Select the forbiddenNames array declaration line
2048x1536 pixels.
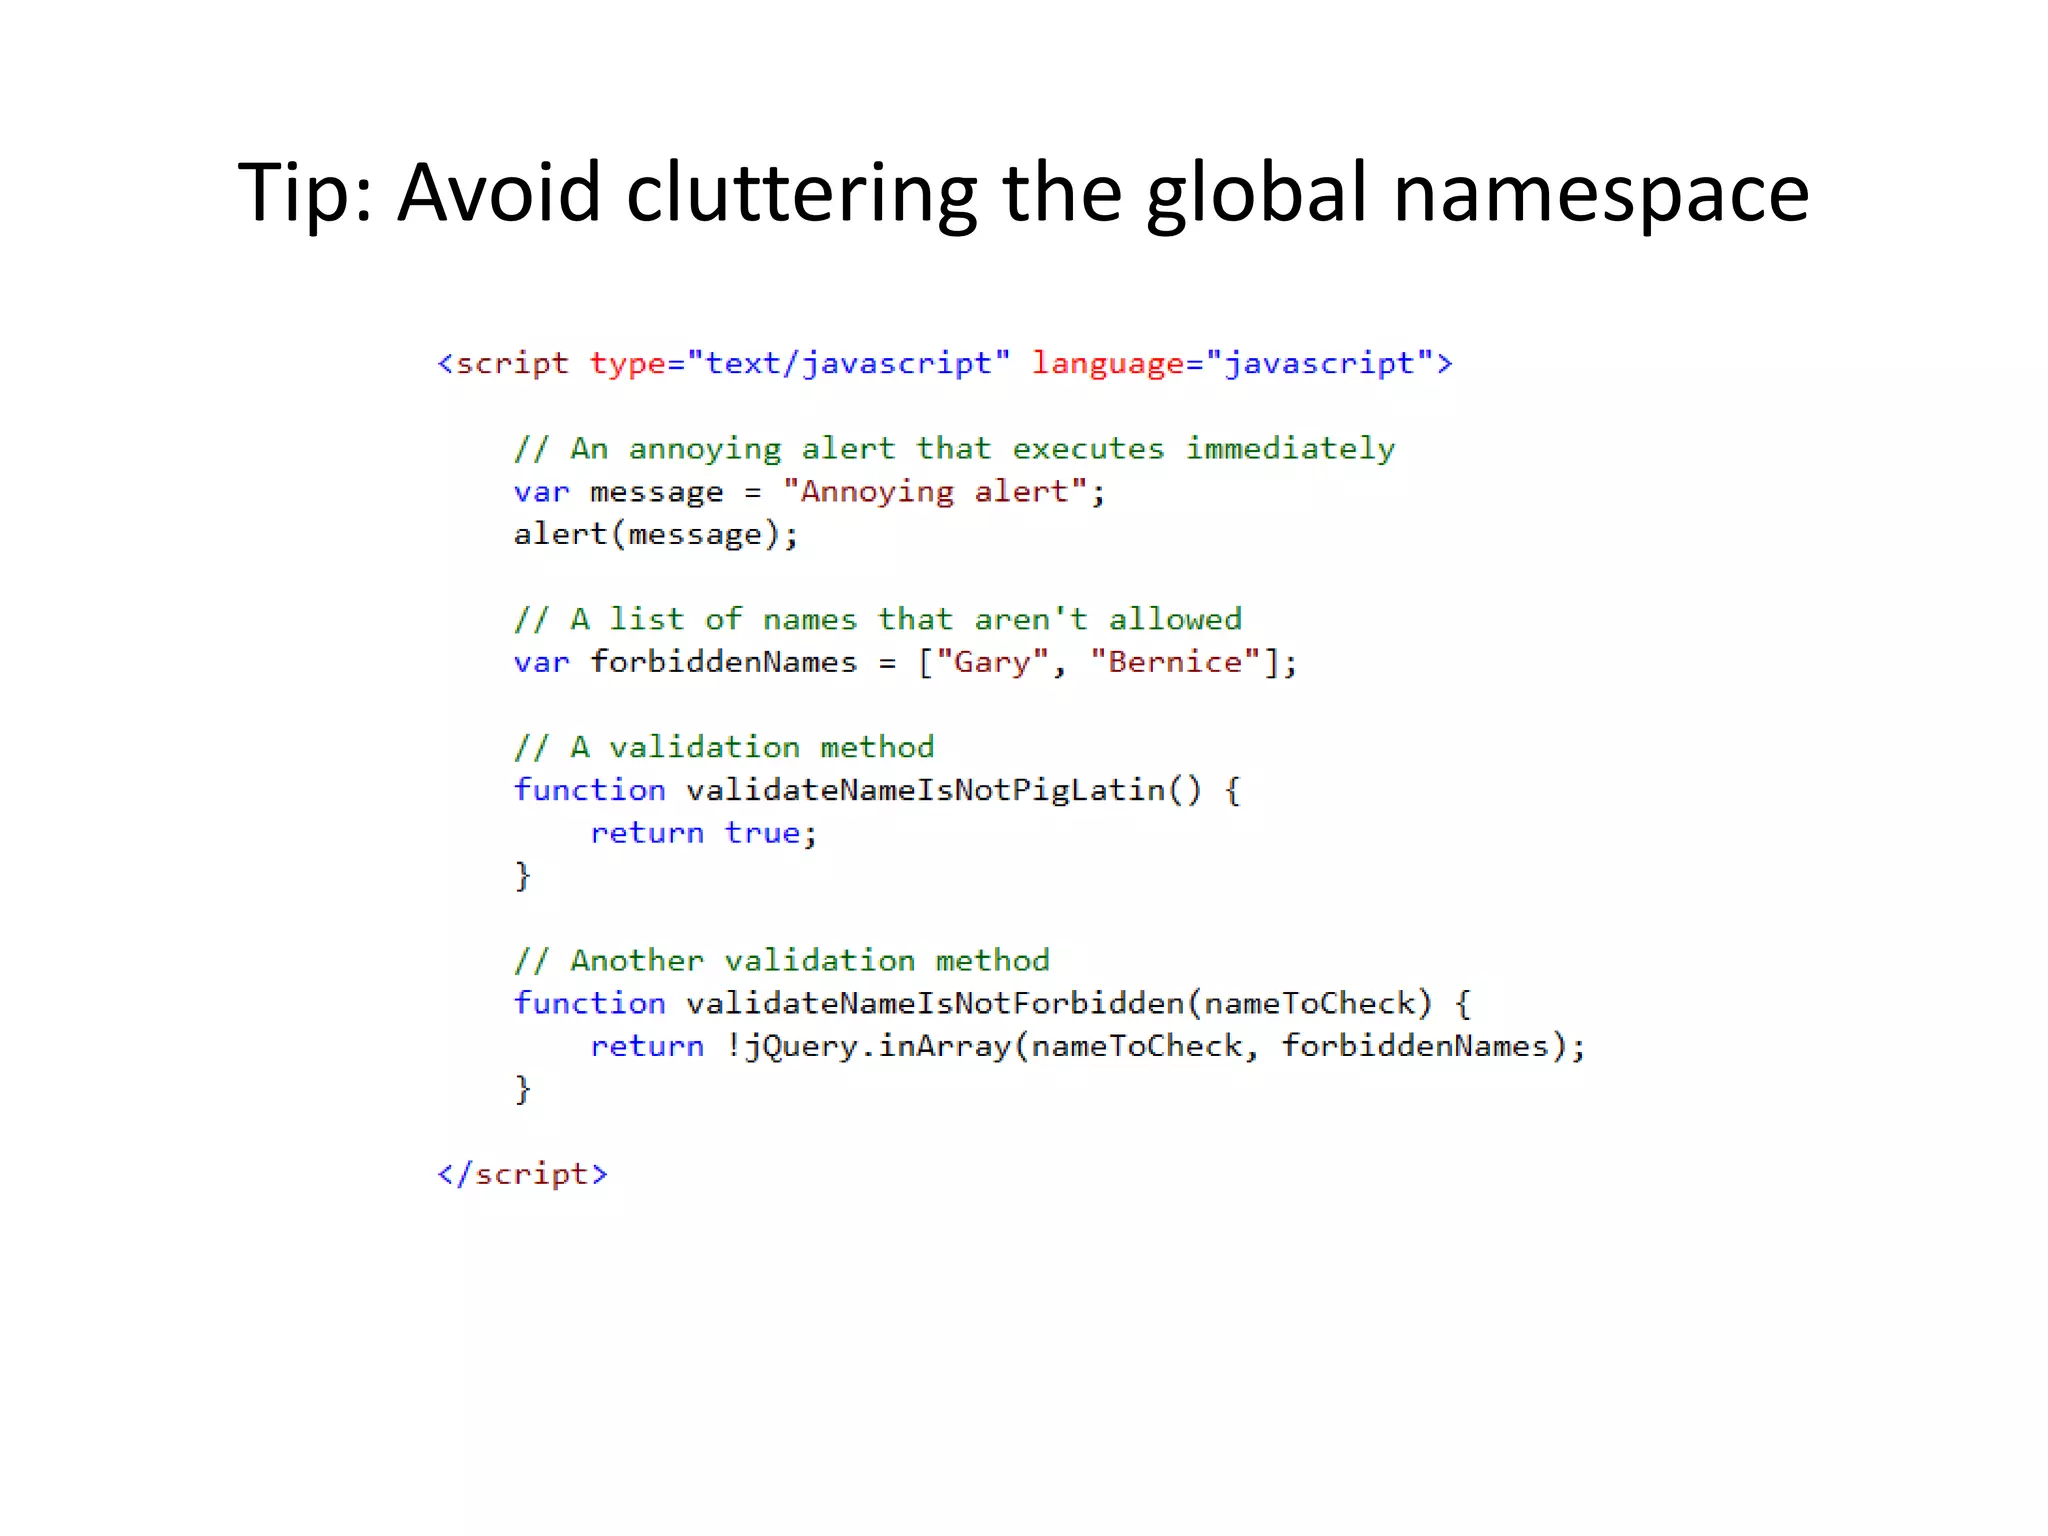coord(906,662)
